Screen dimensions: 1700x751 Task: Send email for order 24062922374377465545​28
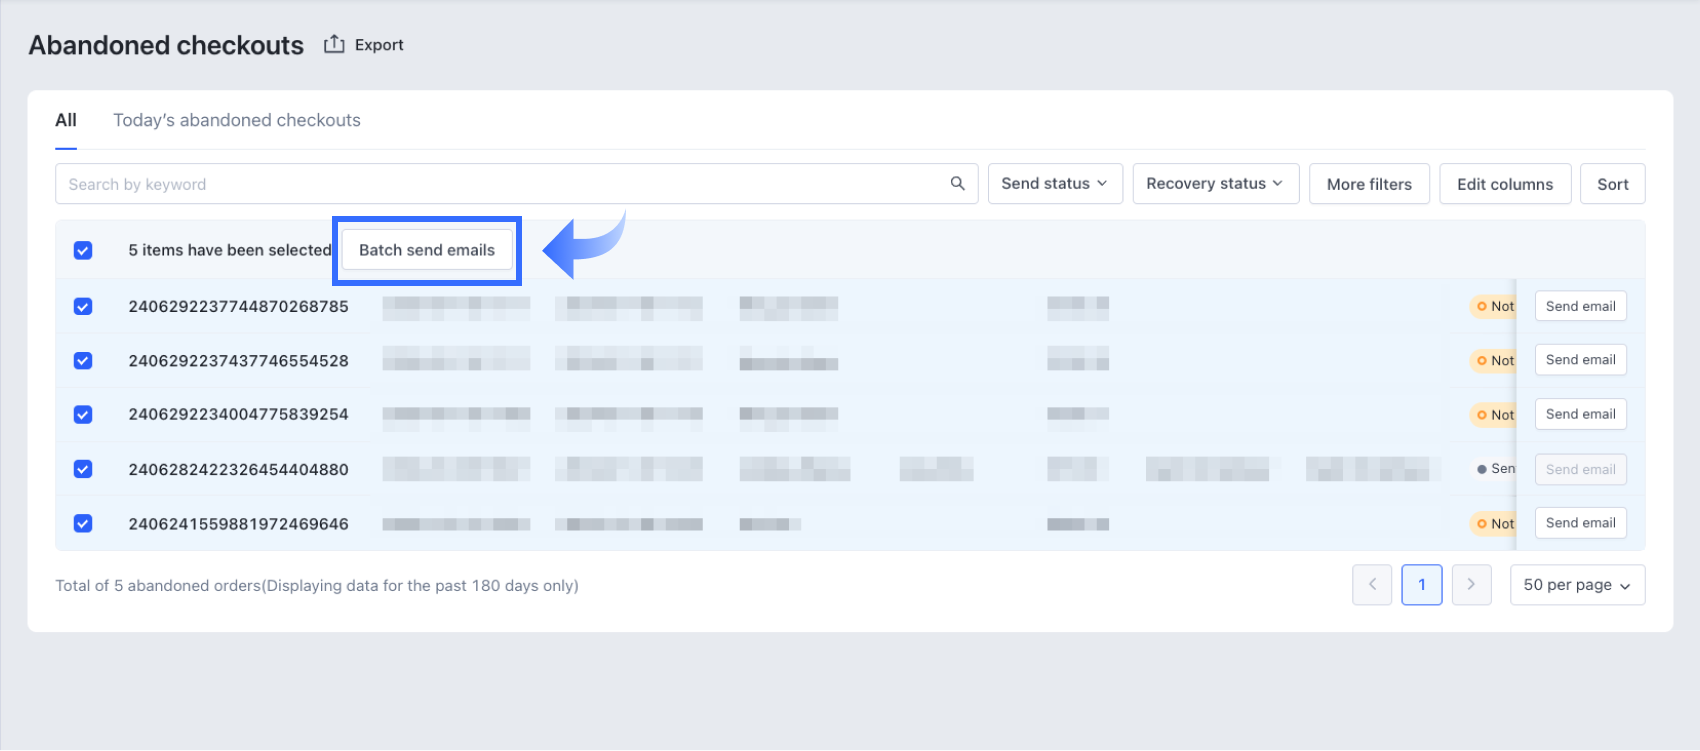tap(1580, 360)
